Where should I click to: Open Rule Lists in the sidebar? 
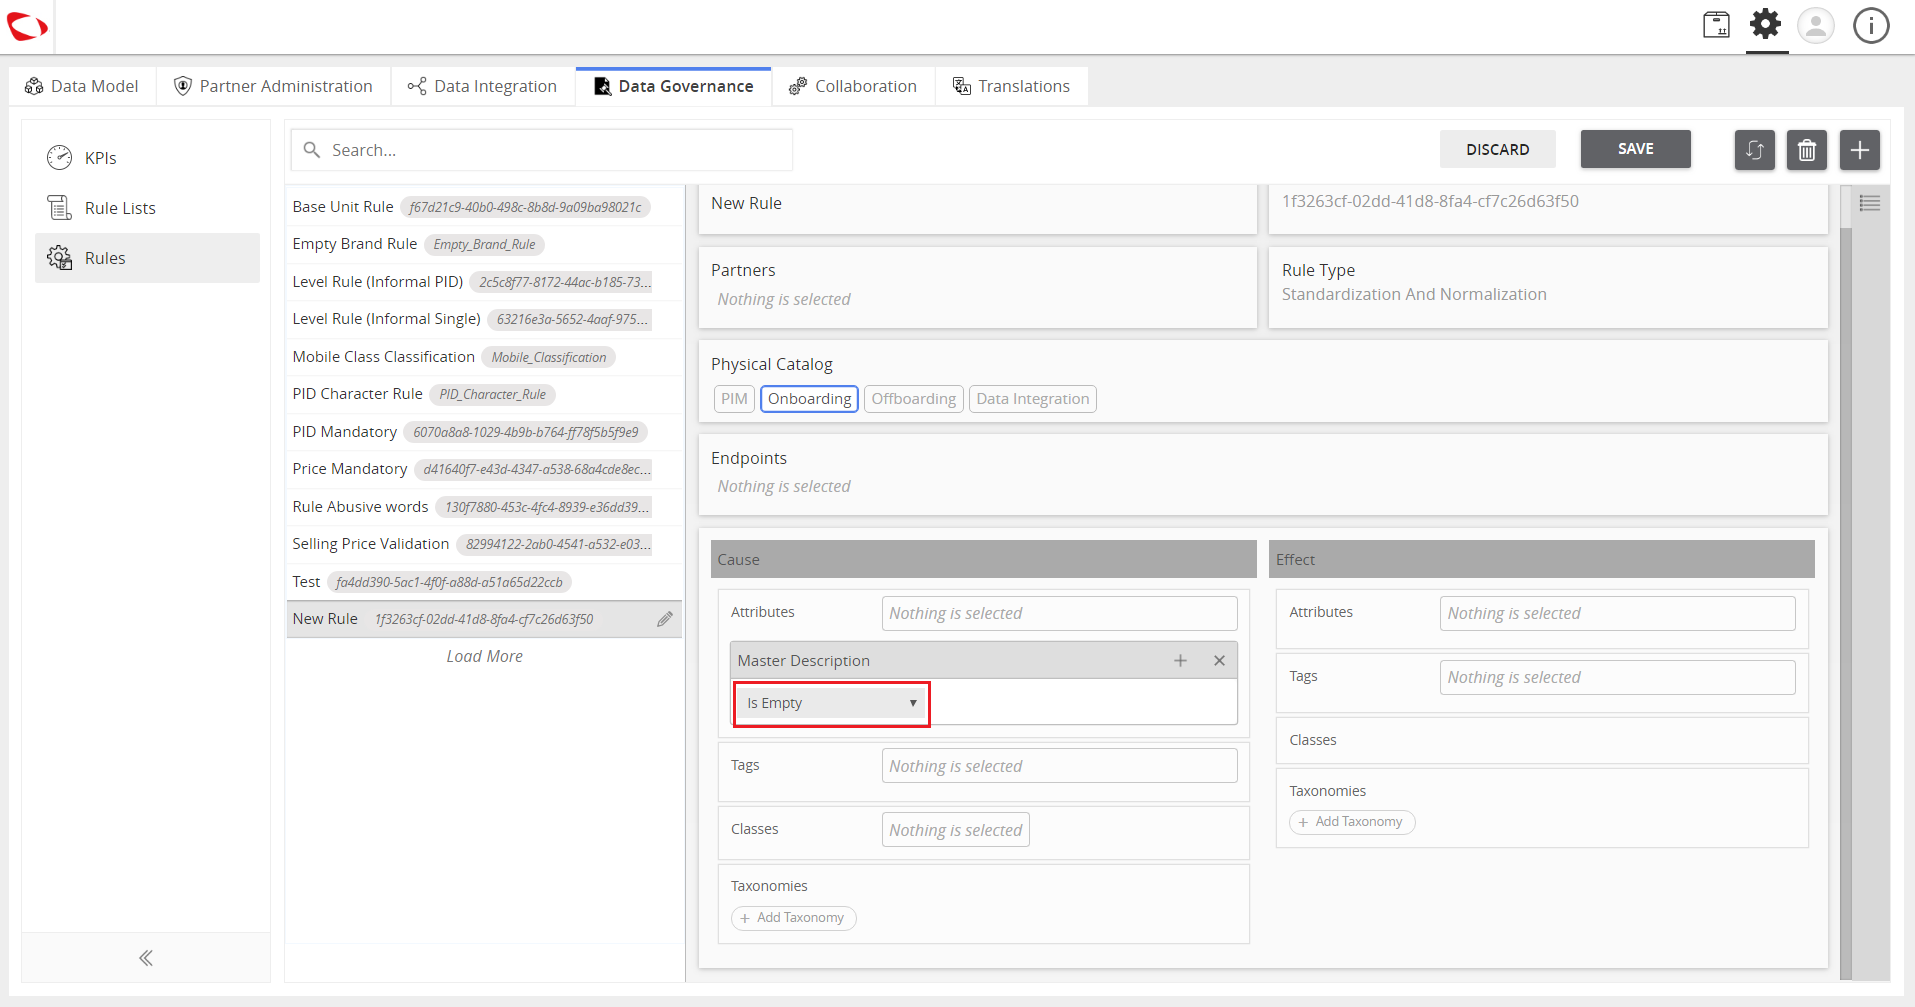tap(147, 208)
